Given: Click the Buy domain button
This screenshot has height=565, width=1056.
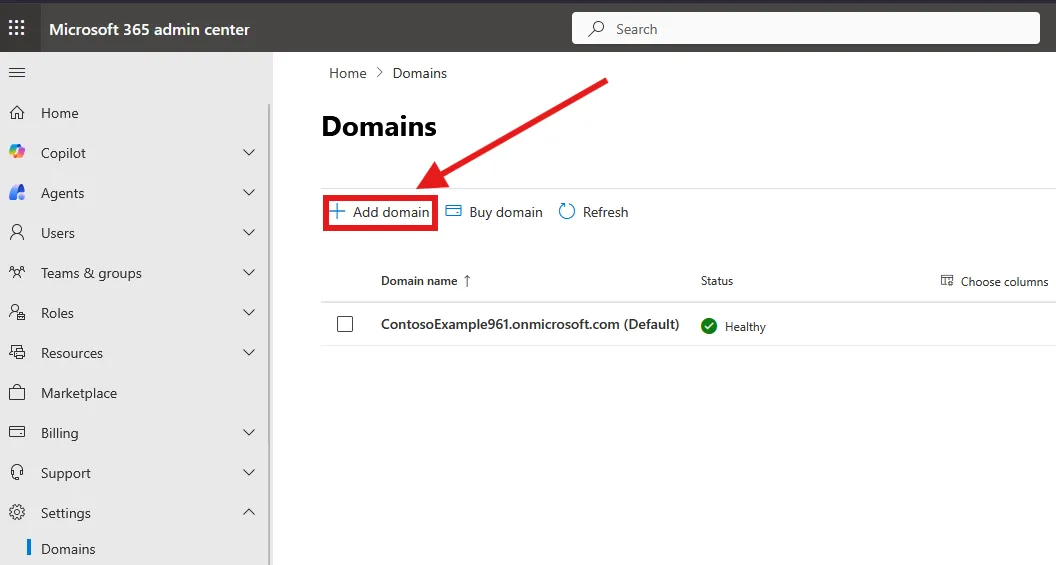Looking at the screenshot, I should (x=494, y=212).
